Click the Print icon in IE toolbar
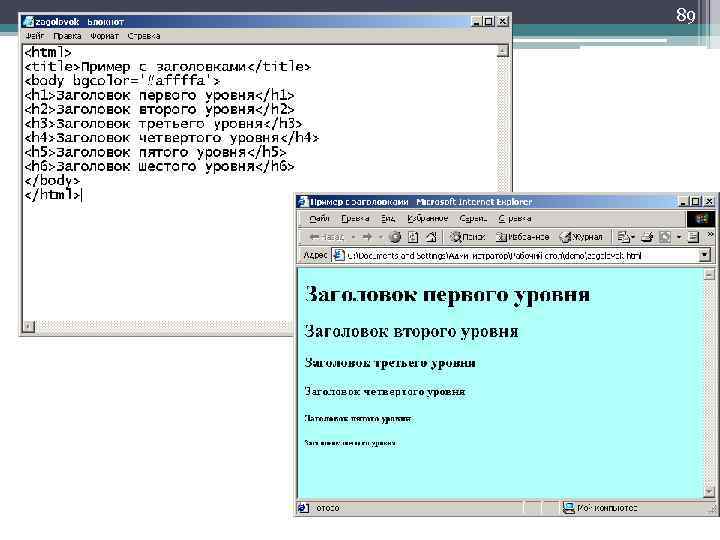This screenshot has height=540, width=720. tap(647, 237)
